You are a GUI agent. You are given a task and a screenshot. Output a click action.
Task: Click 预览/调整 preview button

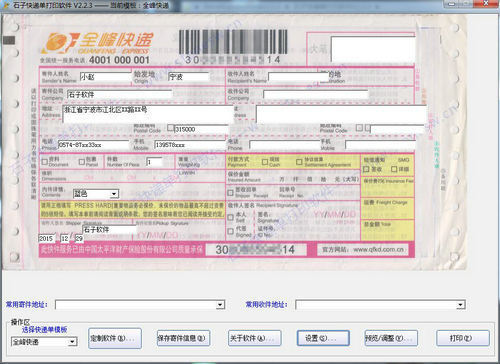click(x=391, y=338)
